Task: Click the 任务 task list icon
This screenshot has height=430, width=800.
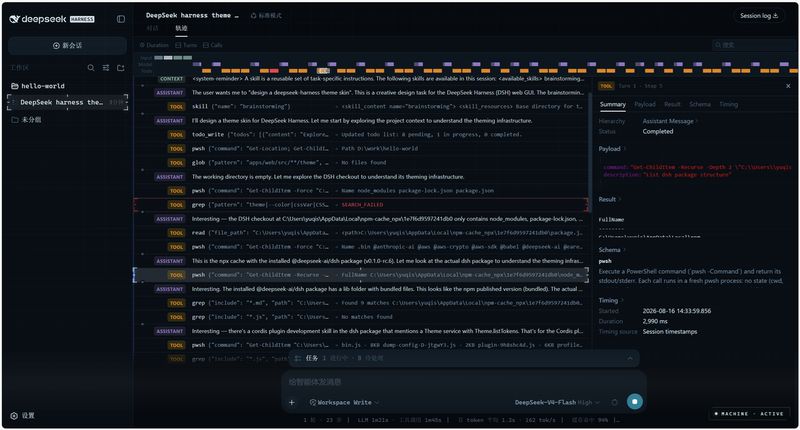Action: (297, 359)
